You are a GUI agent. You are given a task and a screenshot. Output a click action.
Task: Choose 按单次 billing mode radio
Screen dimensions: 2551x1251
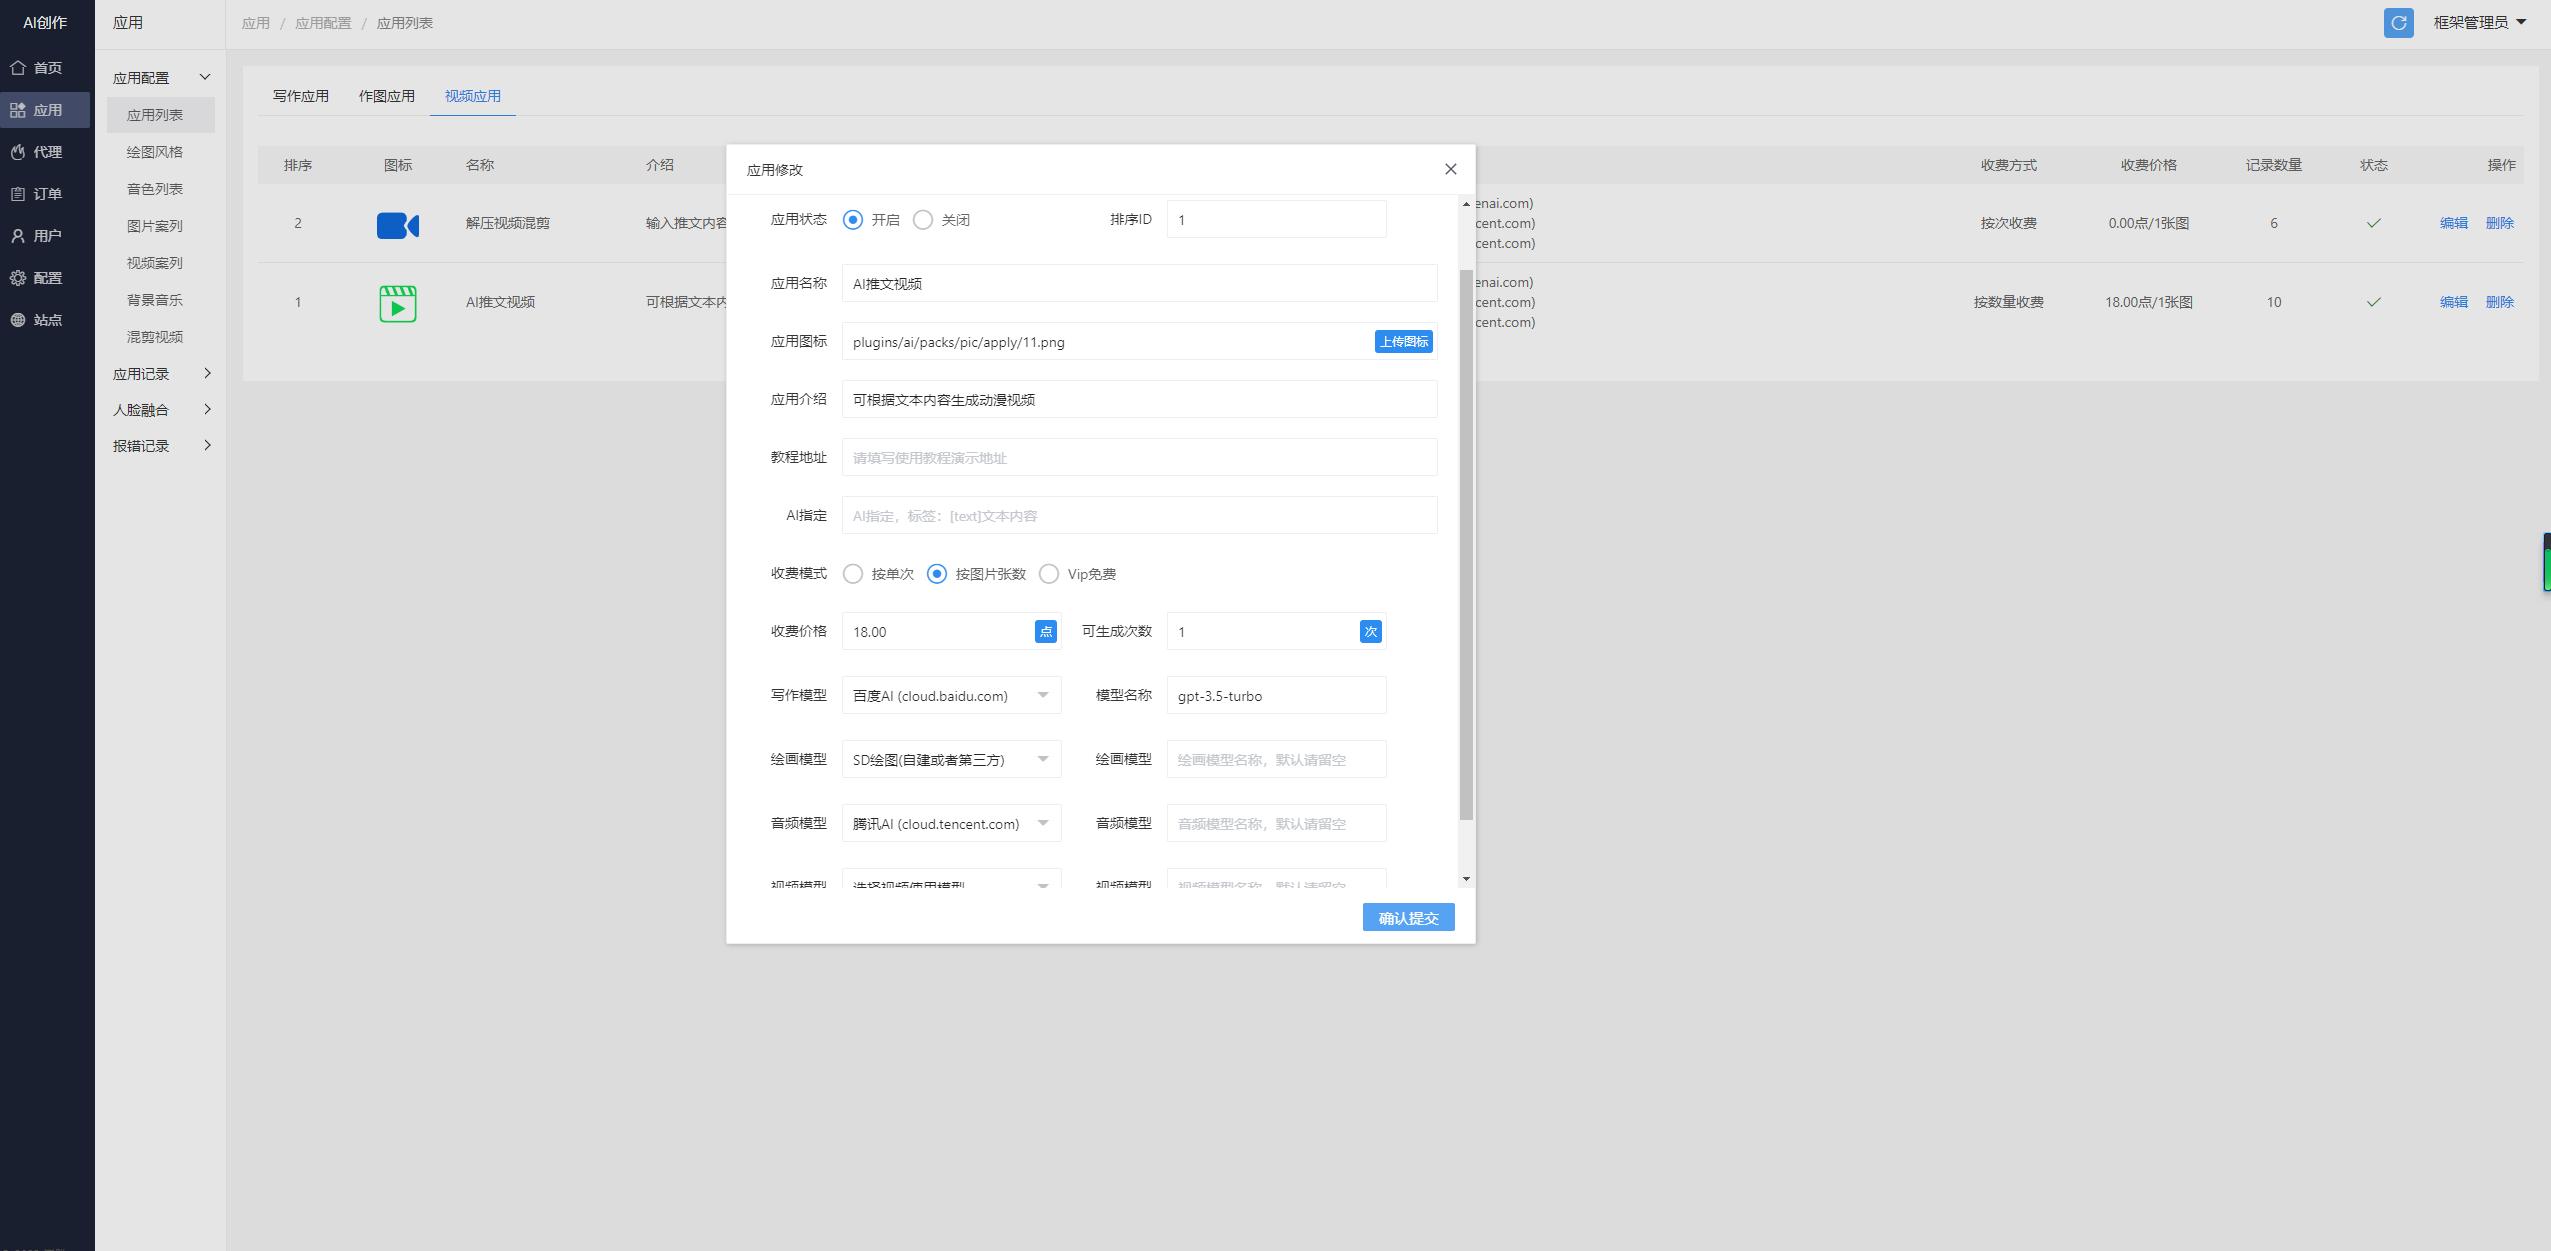tap(853, 574)
